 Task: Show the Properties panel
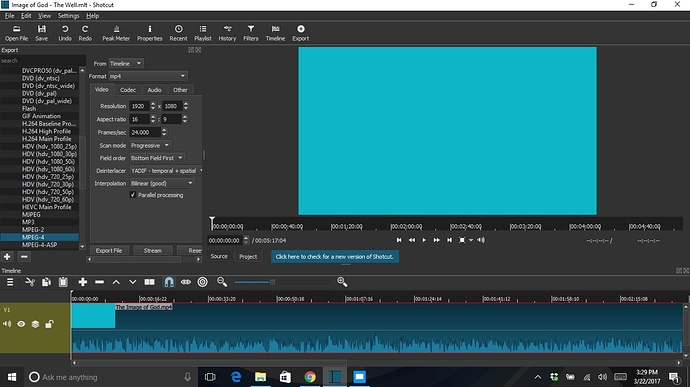coord(150,33)
